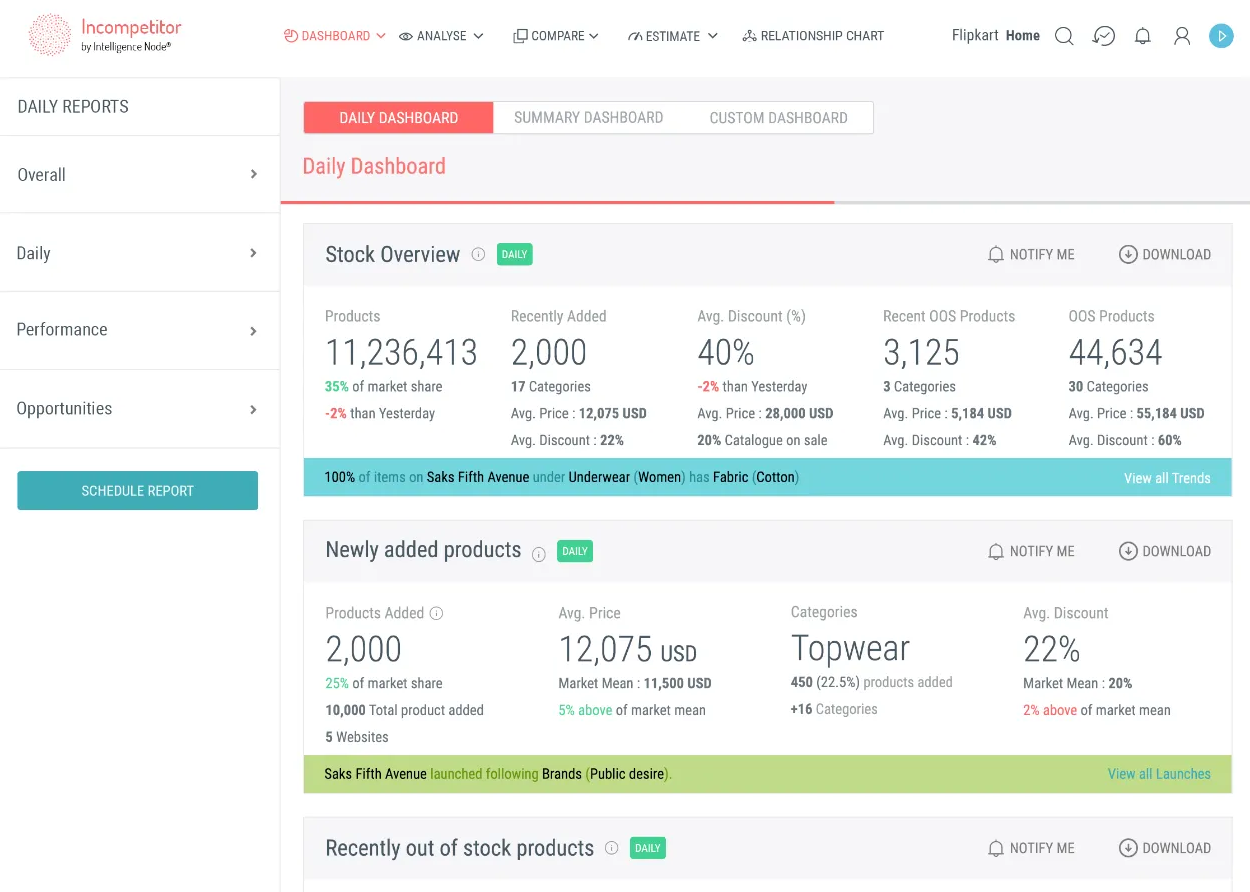This screenshot has height=892, width=1250.
Task: Switch to the Summary Dashboard tab
Action: (x=587, y=117)
